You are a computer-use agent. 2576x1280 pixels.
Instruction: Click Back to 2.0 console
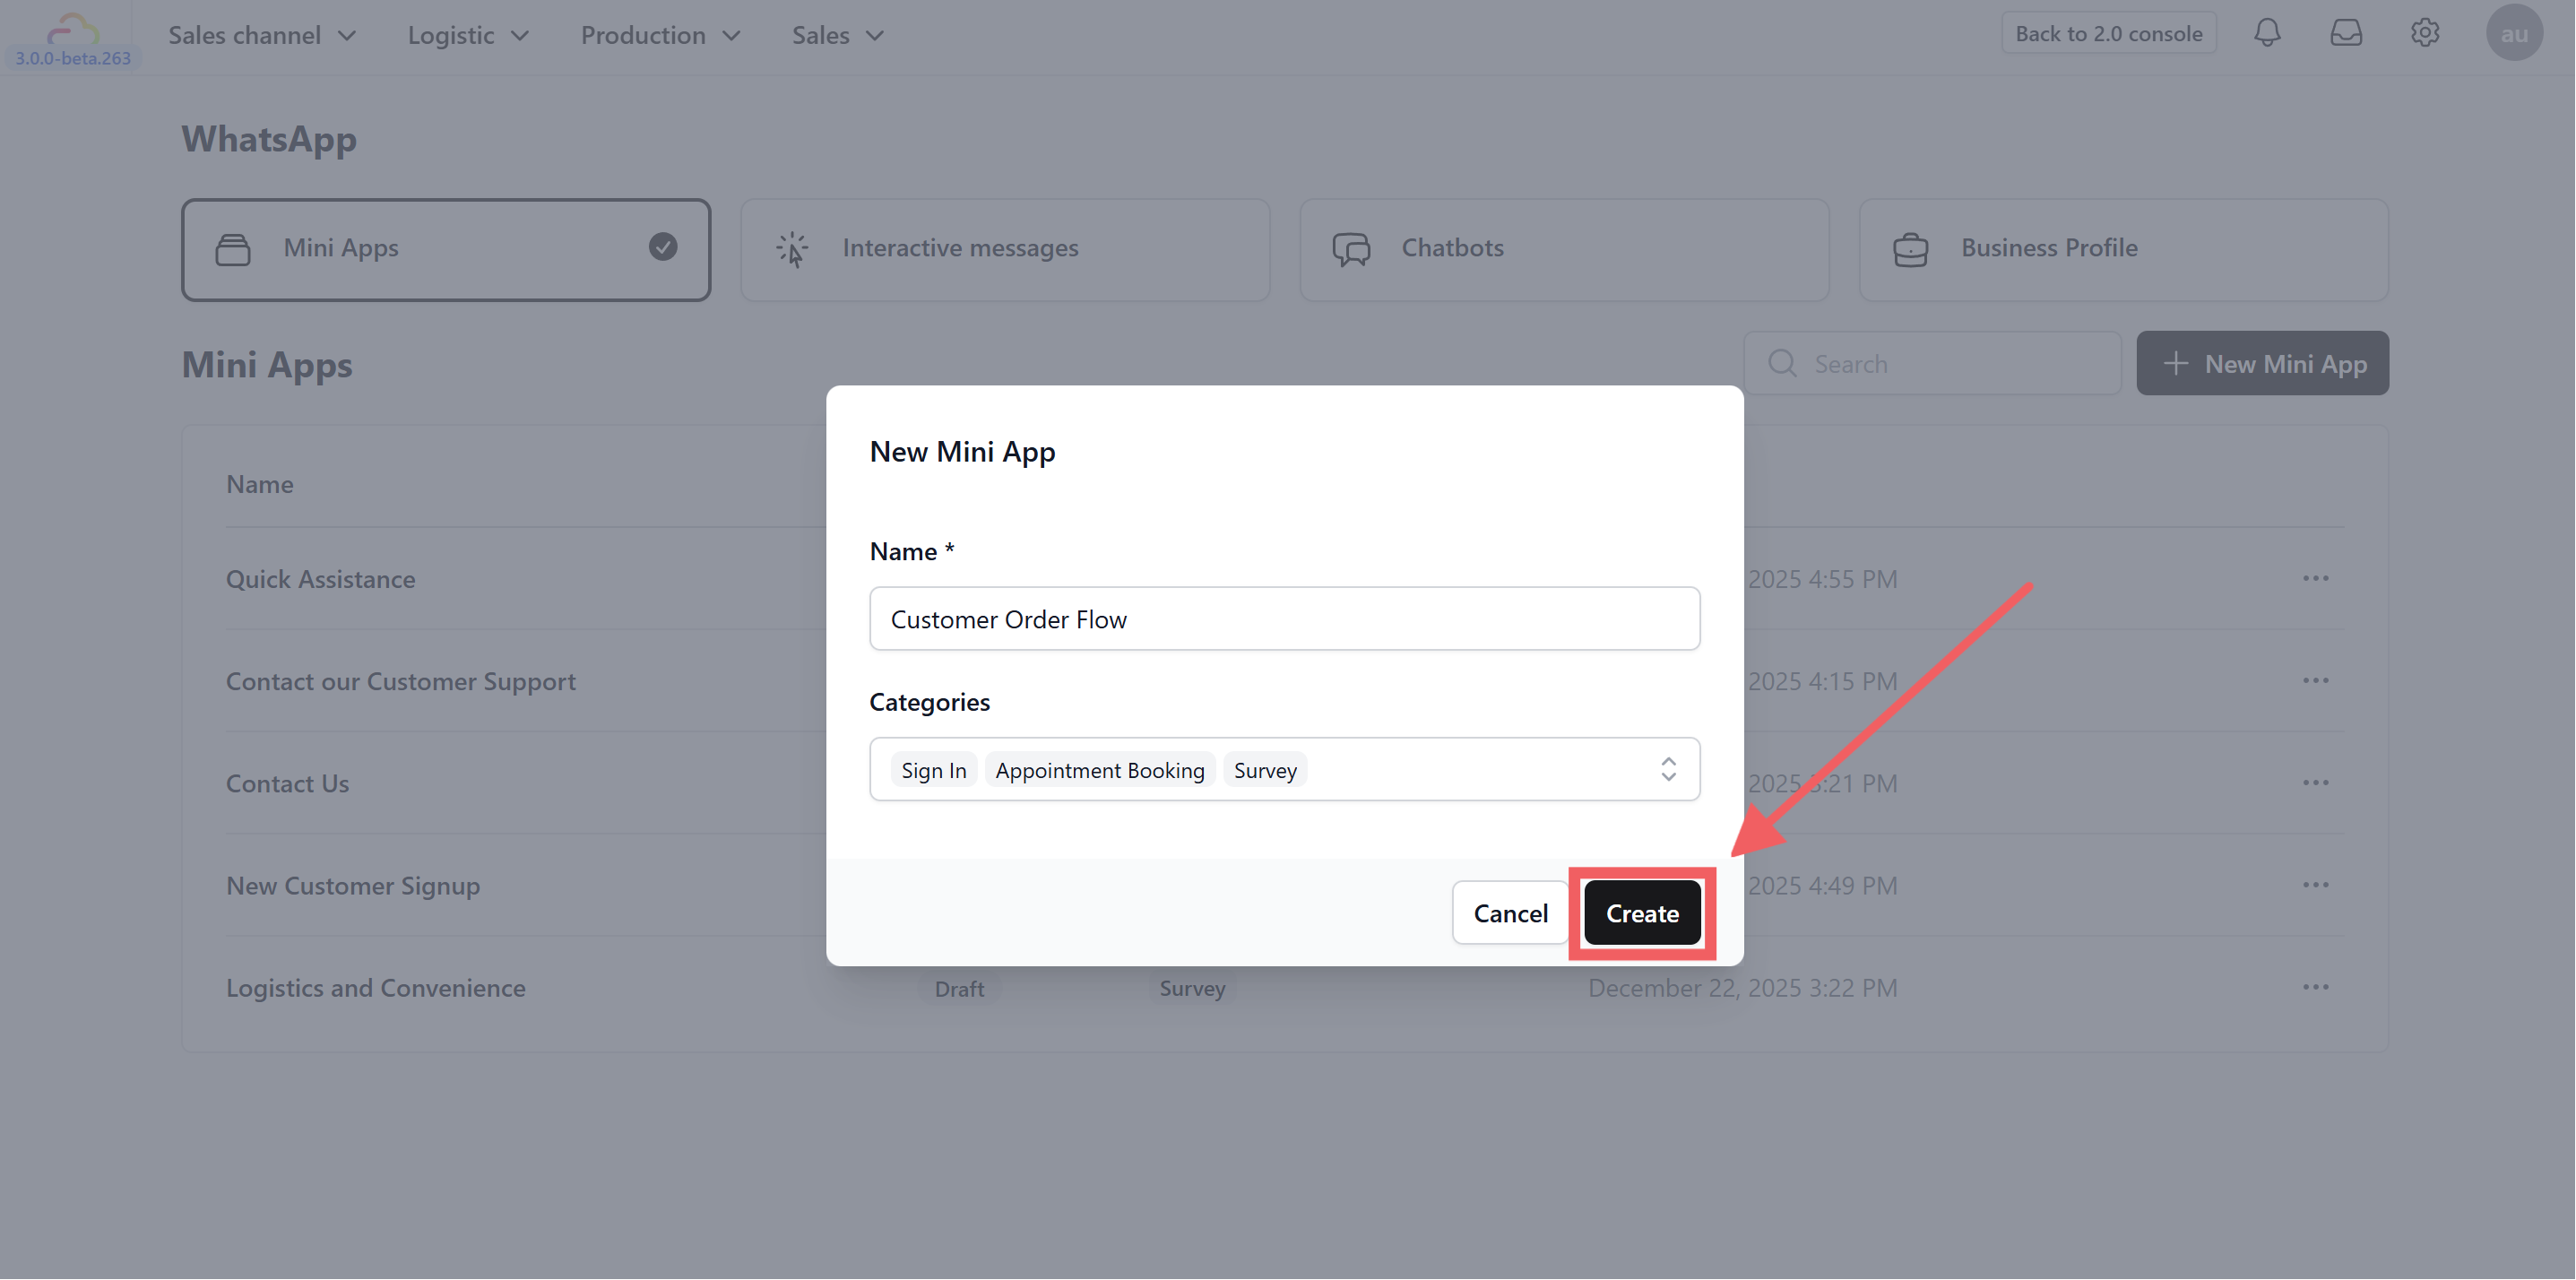(2108, 33)
